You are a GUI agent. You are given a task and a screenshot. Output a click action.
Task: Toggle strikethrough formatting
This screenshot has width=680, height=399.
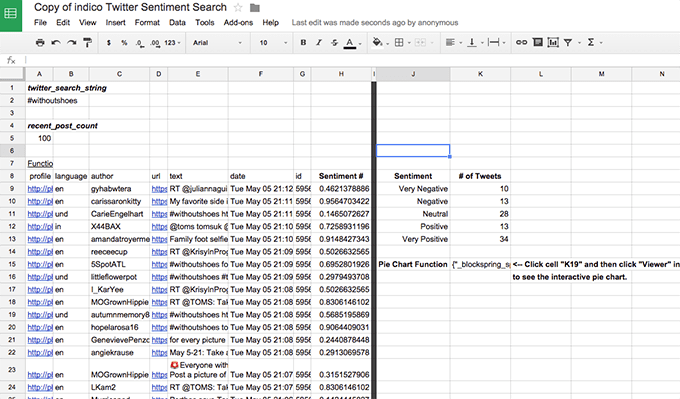pos(334,43)
